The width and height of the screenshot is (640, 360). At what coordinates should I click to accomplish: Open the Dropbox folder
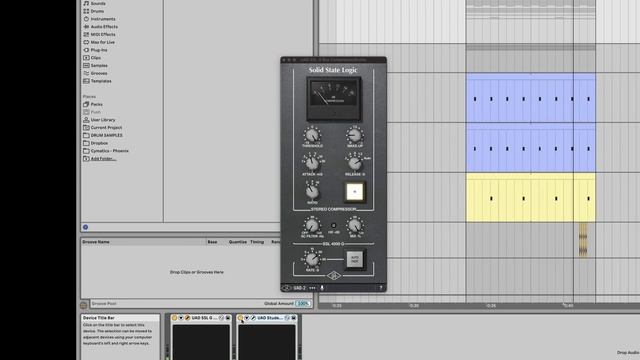pos(99,143)
